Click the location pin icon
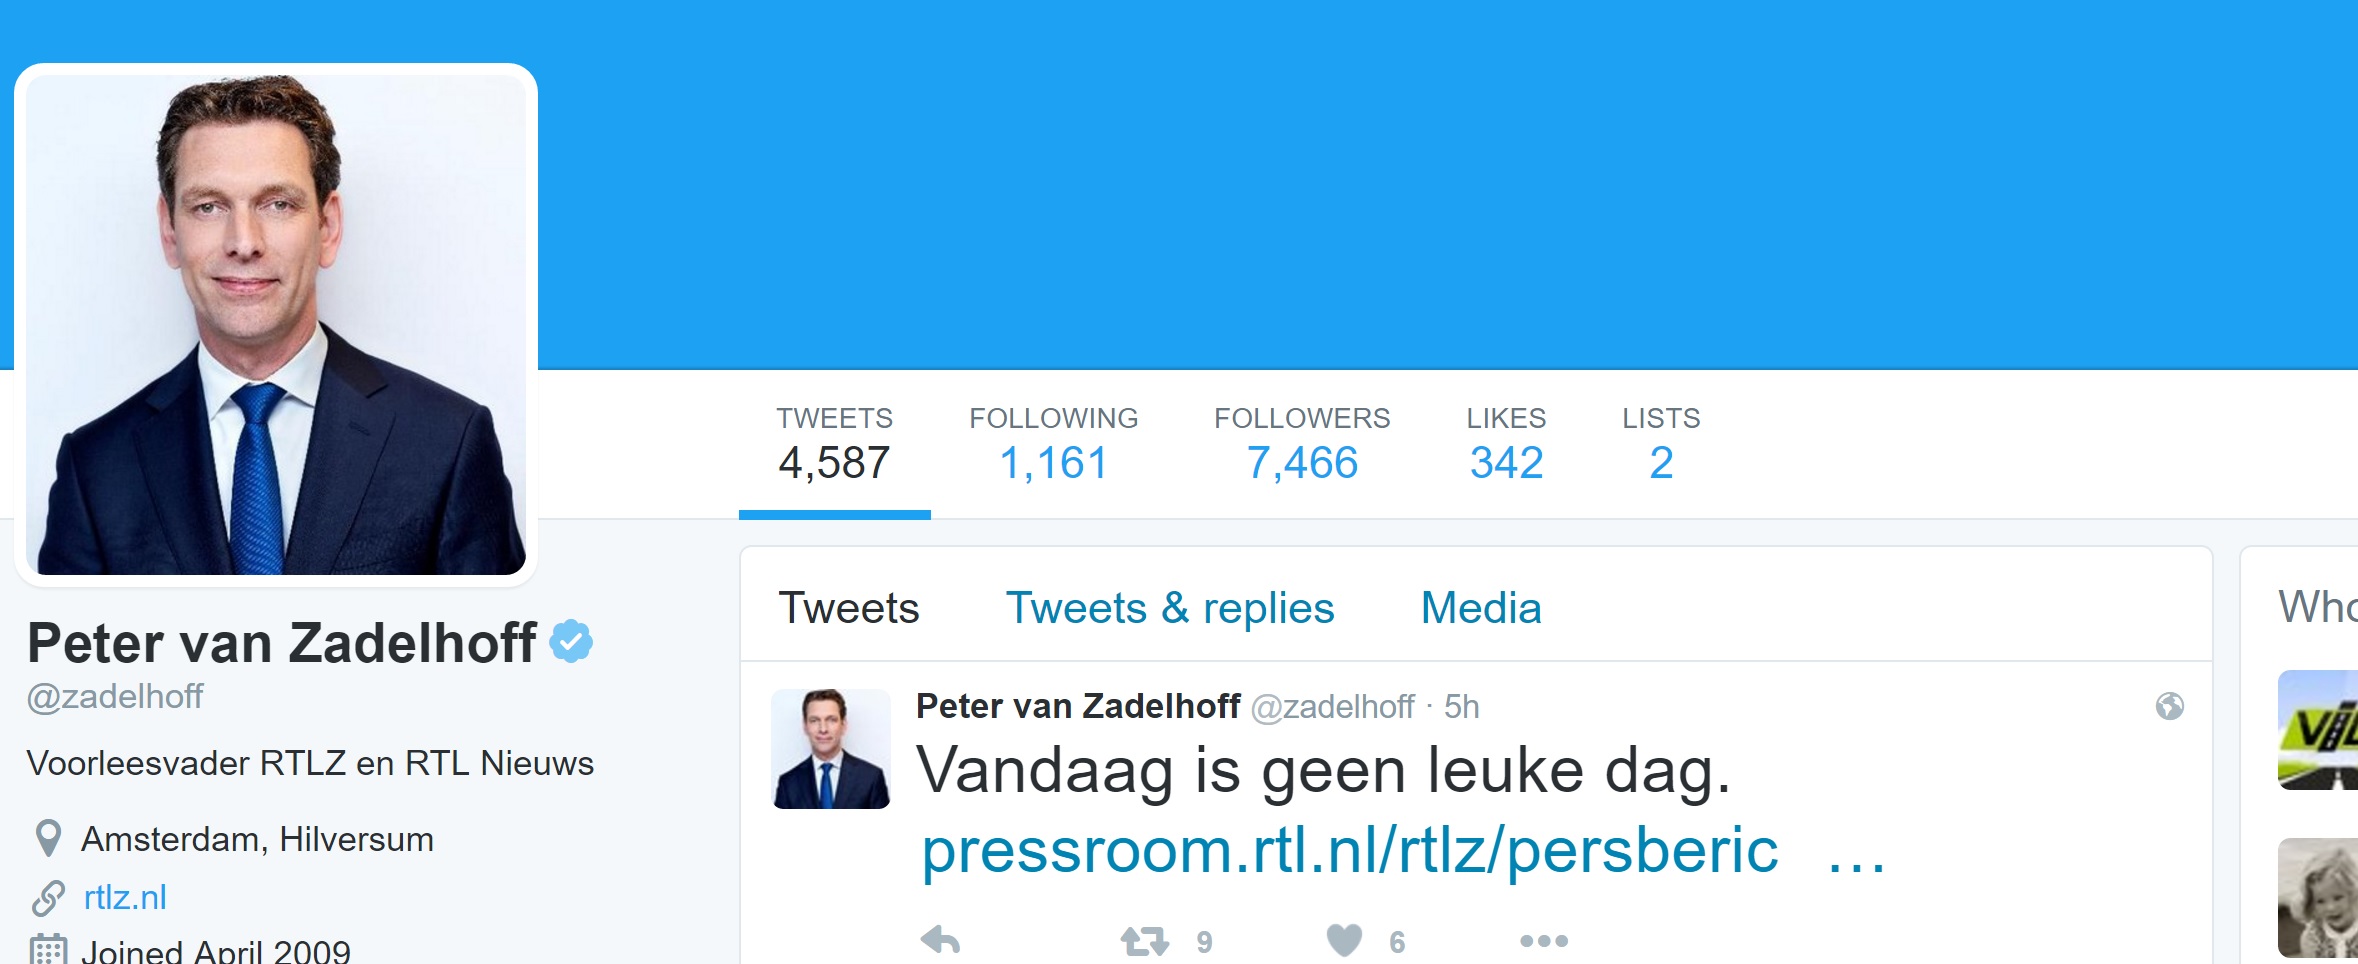 tap(48, 838)
